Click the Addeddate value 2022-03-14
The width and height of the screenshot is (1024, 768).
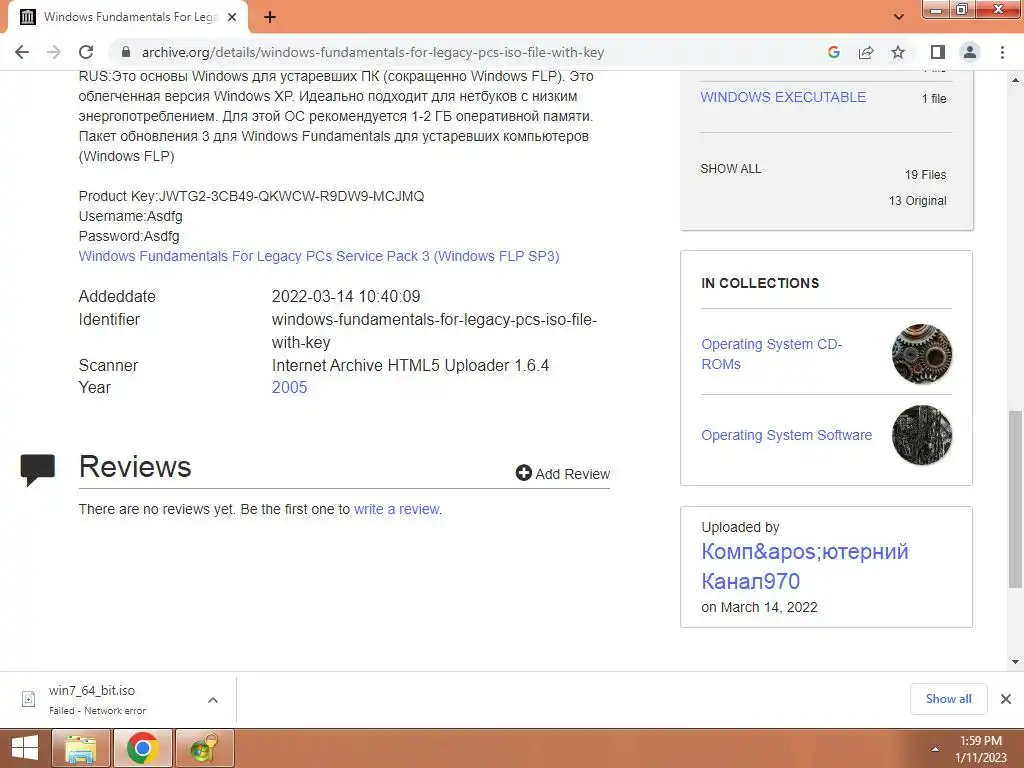click(345, 296)
